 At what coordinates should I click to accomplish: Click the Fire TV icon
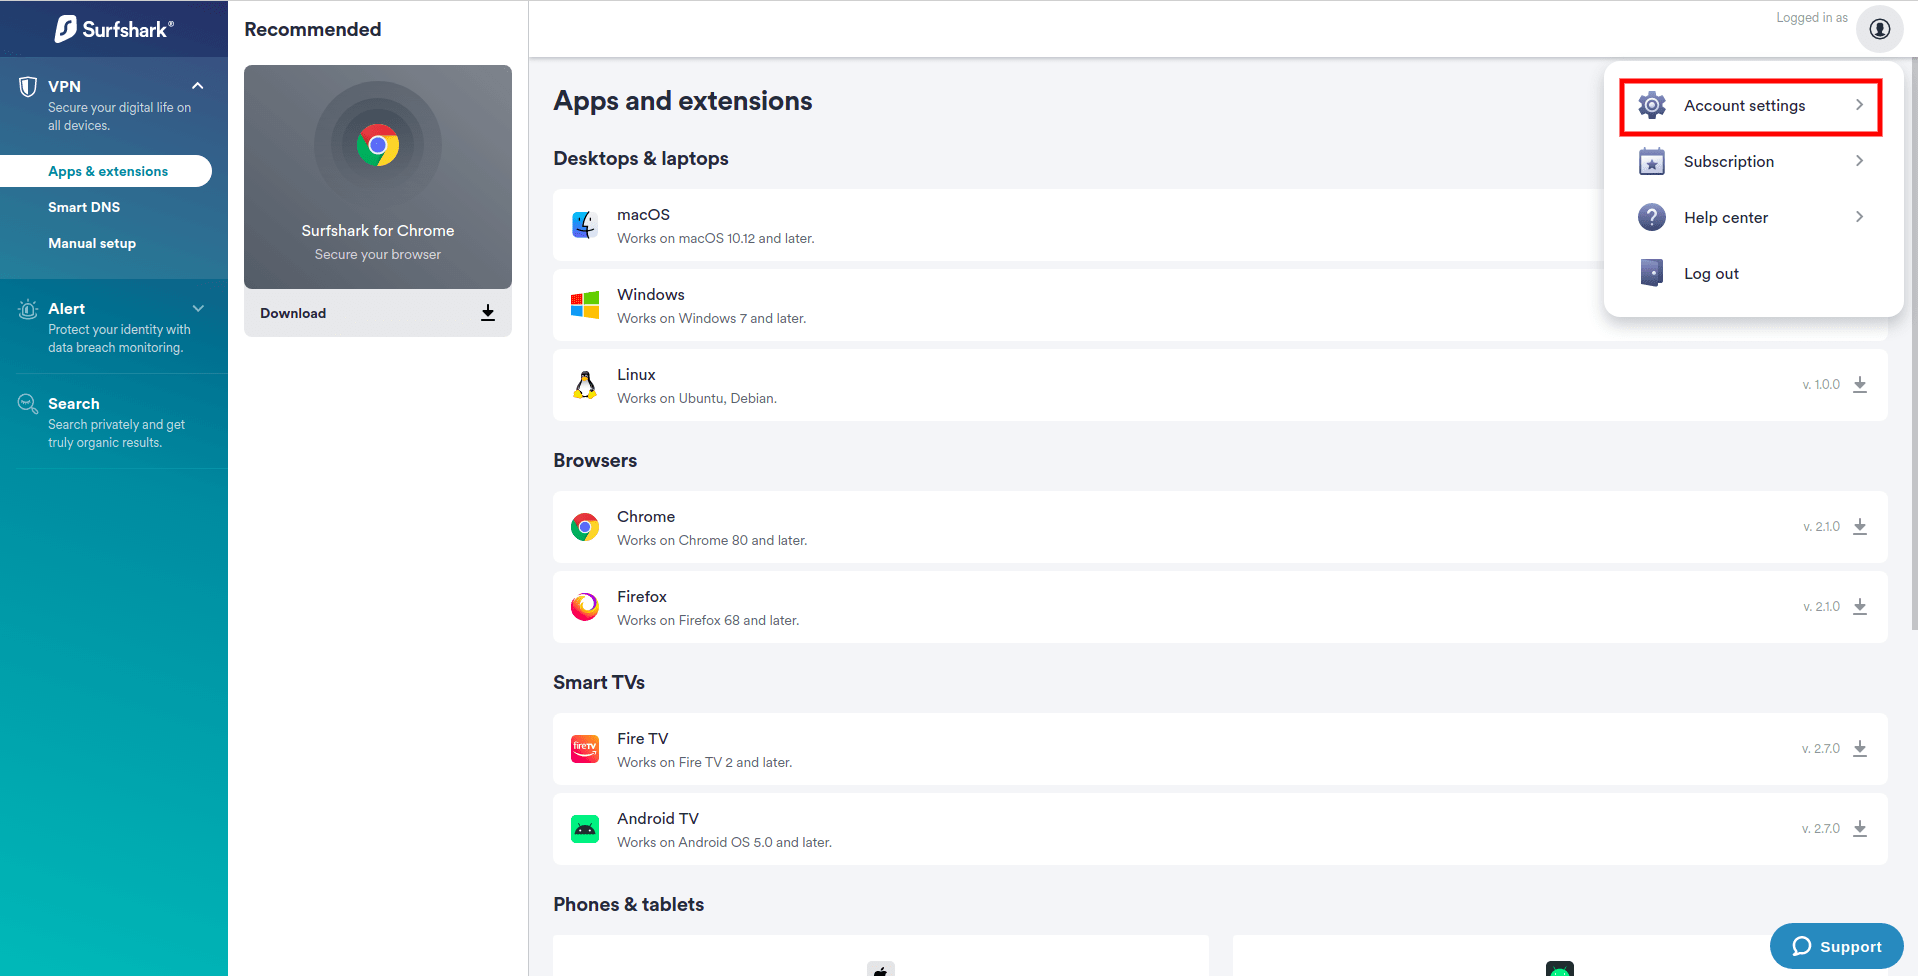(x=585, y=749)
